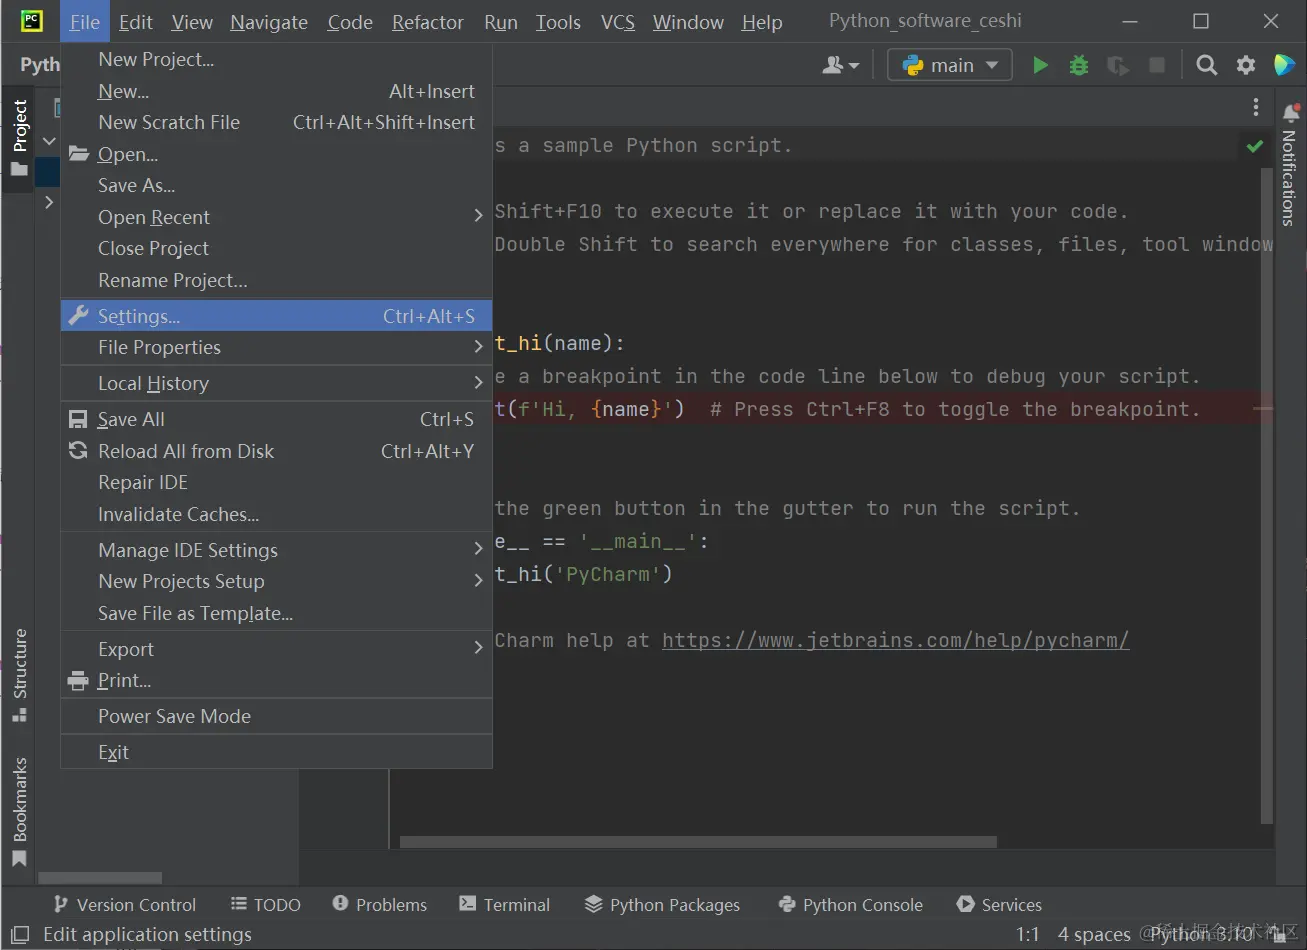This screenshot has height=950, width=1307.
Task: Click the green Run button in toolbar
Action: click(x=1040, y=65)
